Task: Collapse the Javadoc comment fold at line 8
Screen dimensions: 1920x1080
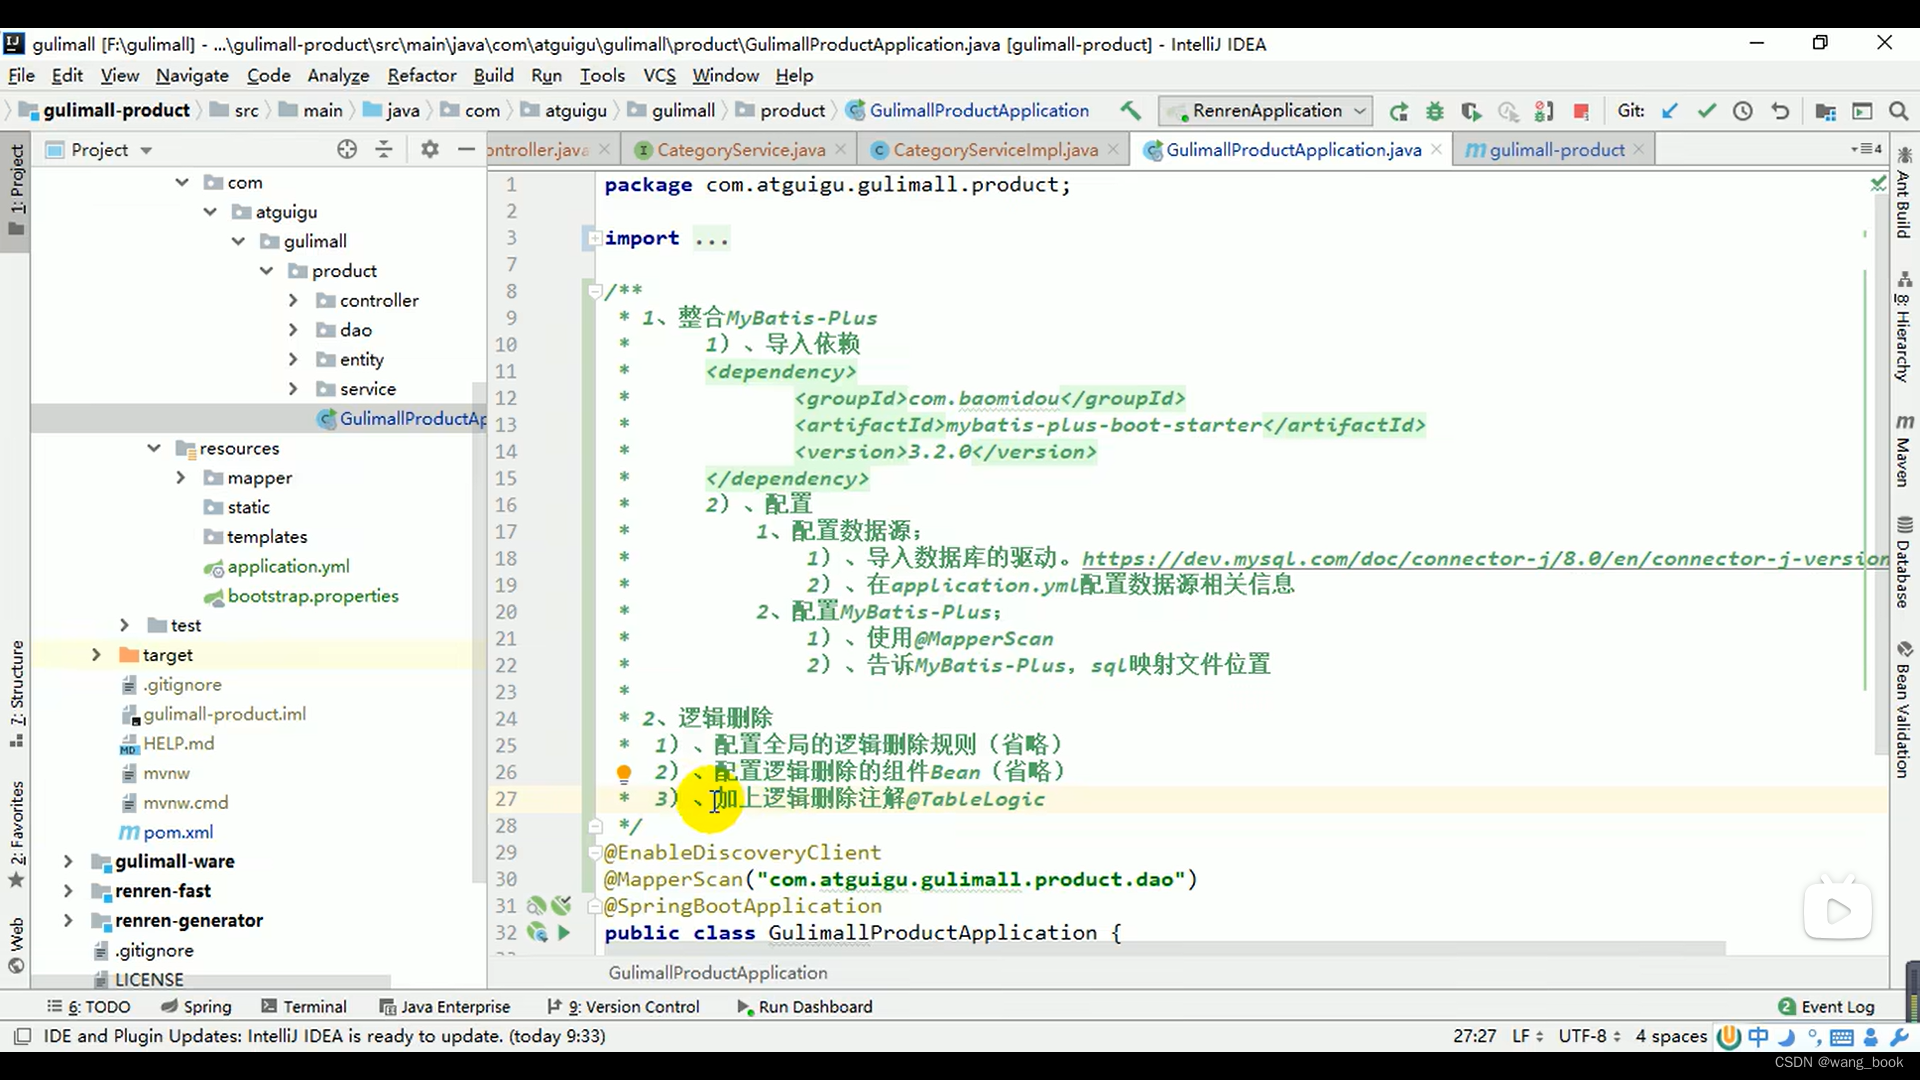Action: click(595, 291)
